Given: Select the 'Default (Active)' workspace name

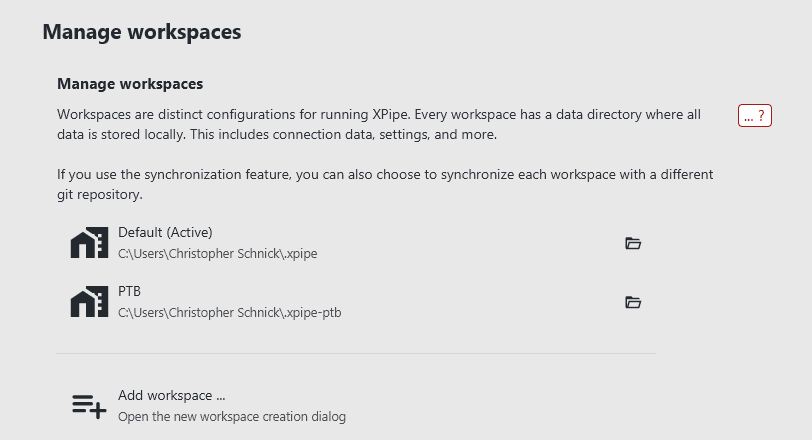Looking at the screenshot, I should 165,233.
